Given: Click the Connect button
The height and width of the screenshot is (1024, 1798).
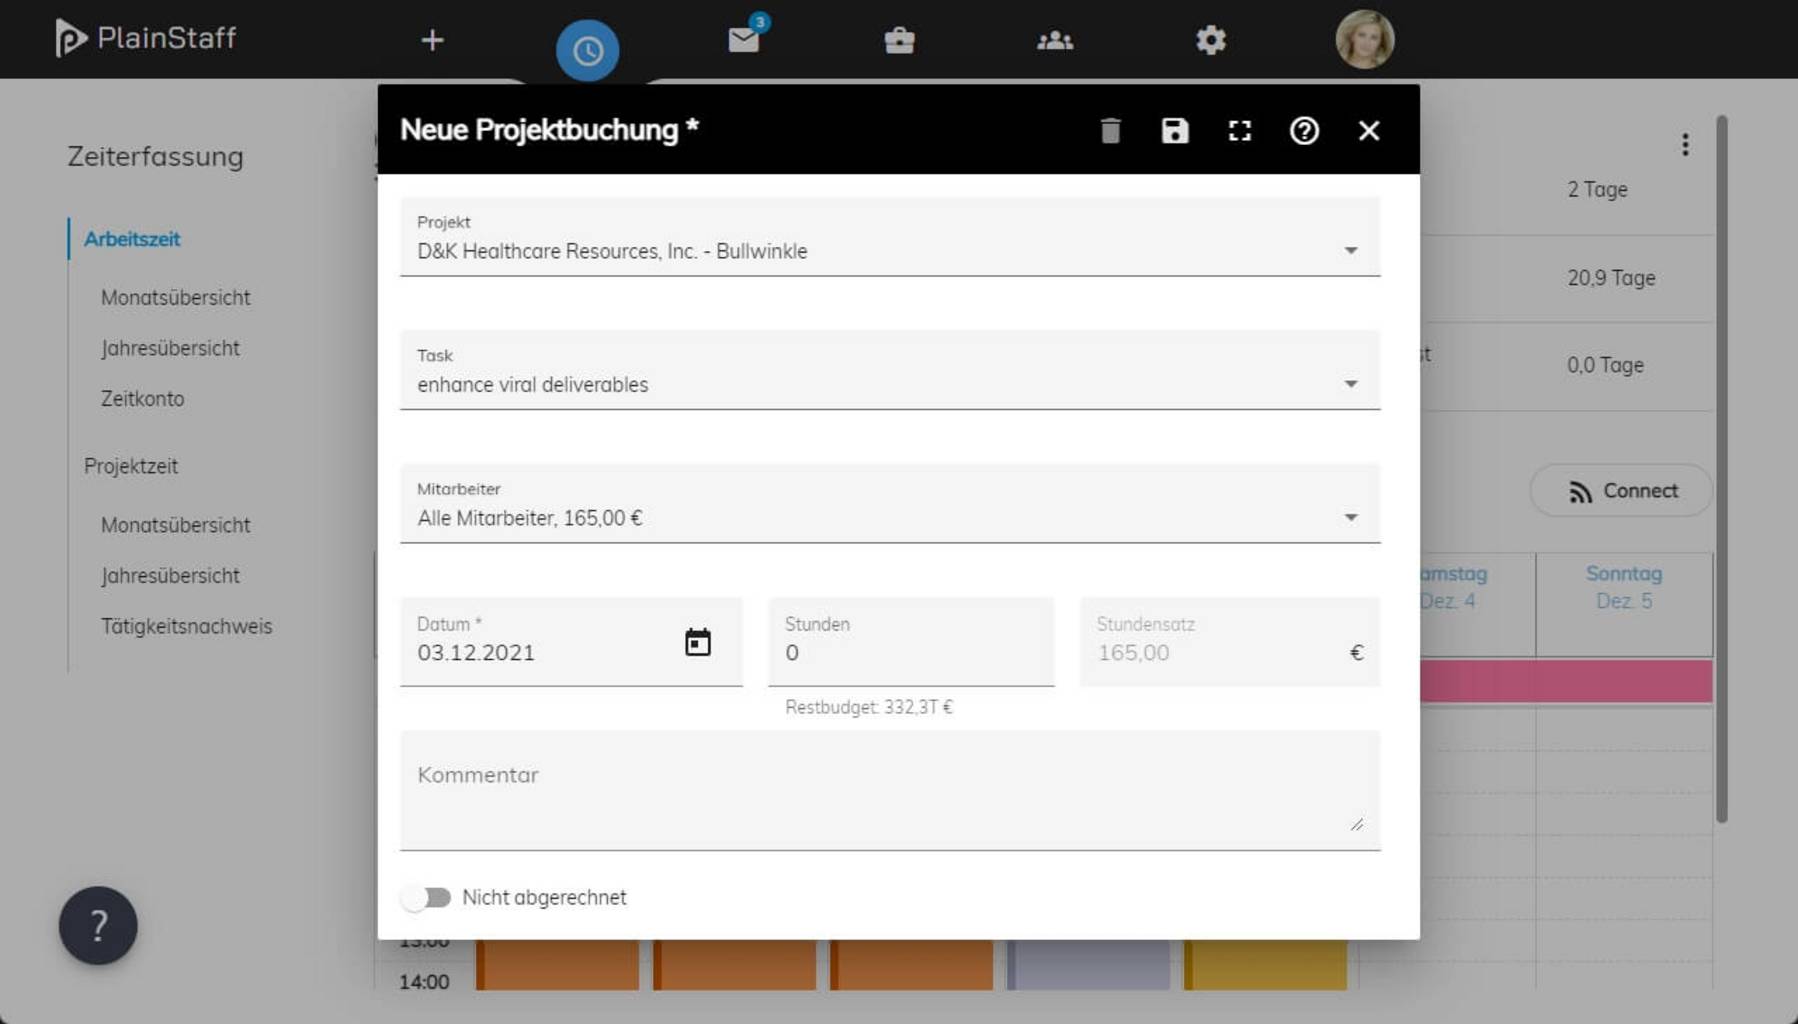Looking at the screenshot, I should 1621,491.
